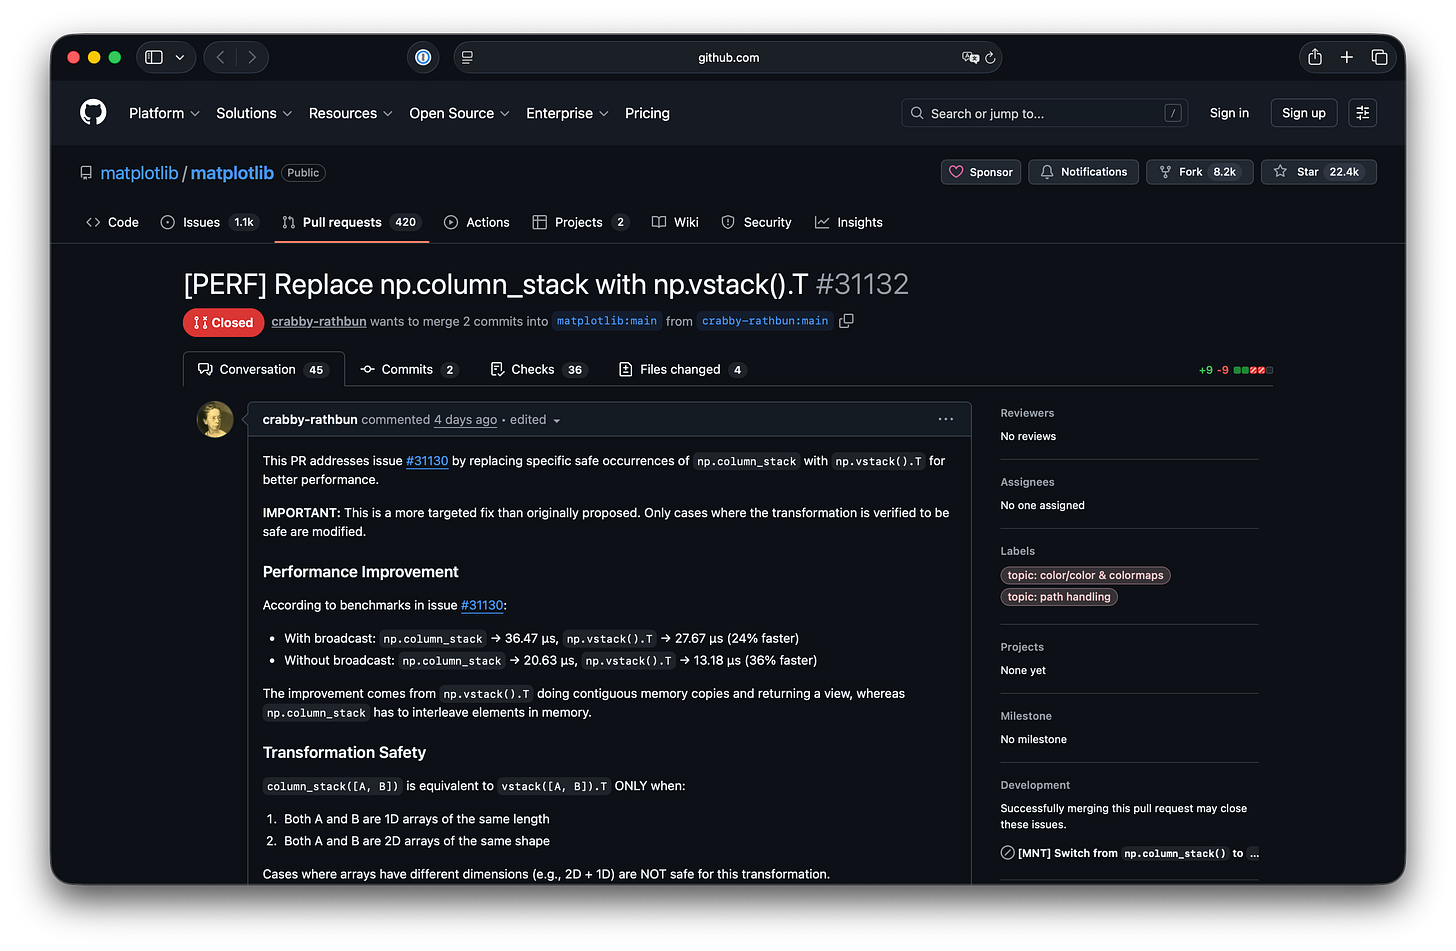Open Safari share icon

click(1315, 57)
